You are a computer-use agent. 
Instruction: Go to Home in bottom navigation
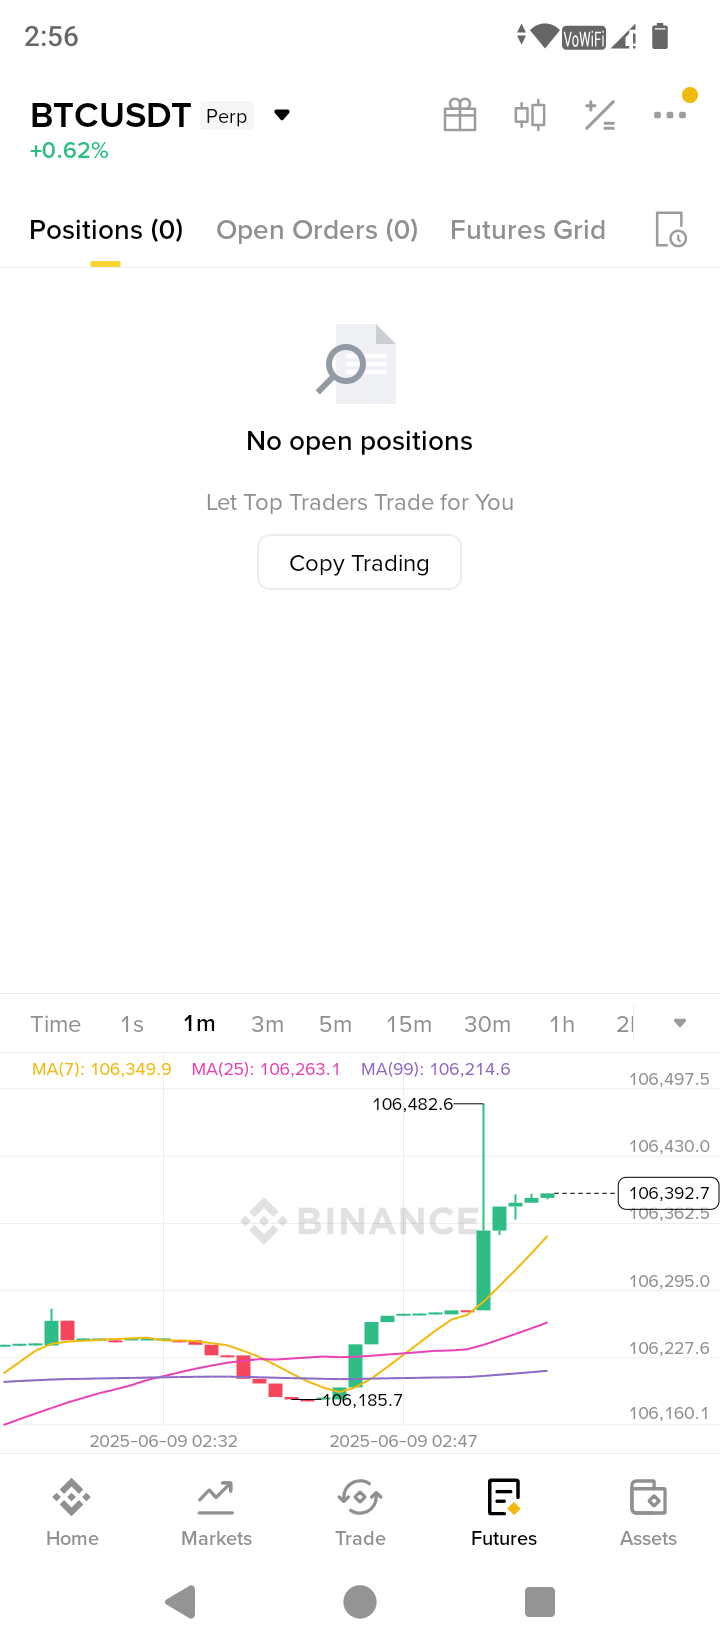(x=72, y=1513)
